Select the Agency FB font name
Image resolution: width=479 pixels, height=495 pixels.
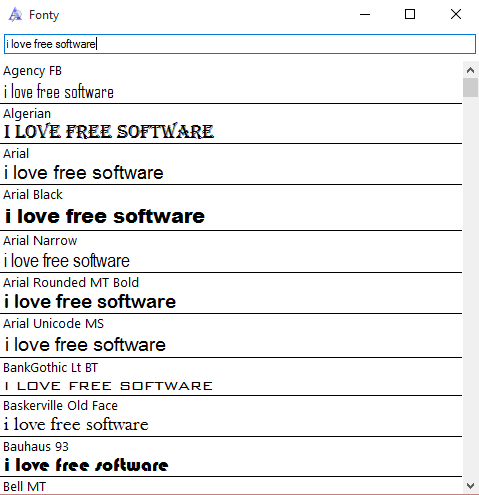32,71
